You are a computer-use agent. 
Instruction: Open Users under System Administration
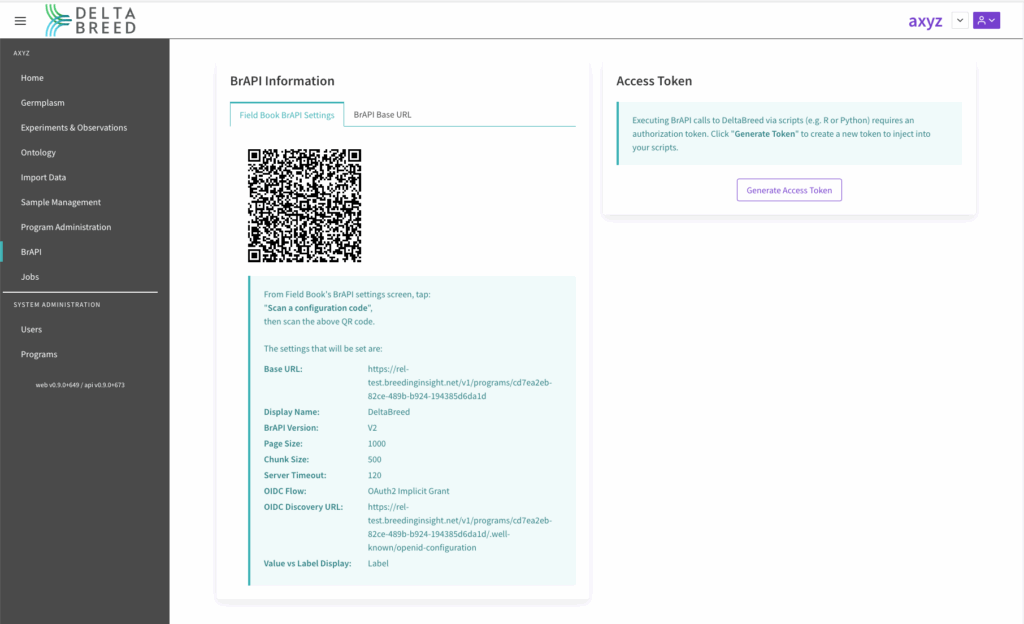pyautogui.click(x=31, y=329)
